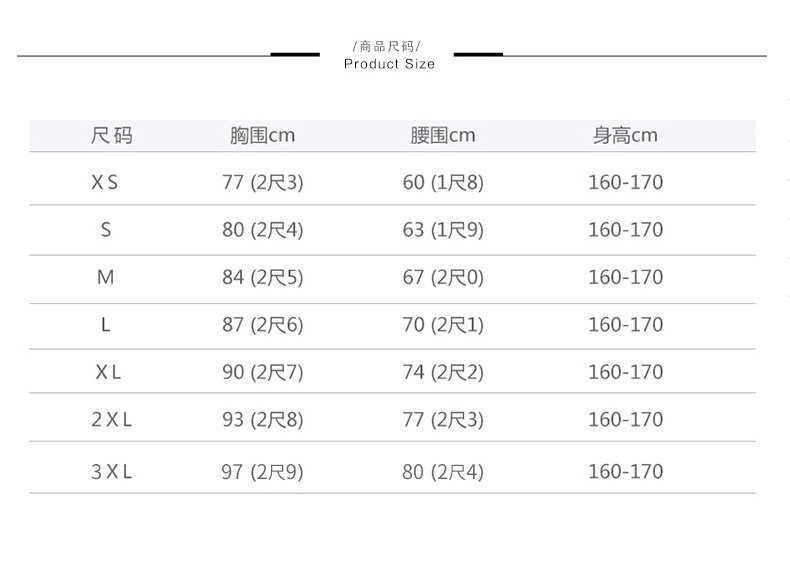Image resolution: width=790 pixels, height=562 pixels.
Task: Choose the M size row label
Action: (106, 277)
